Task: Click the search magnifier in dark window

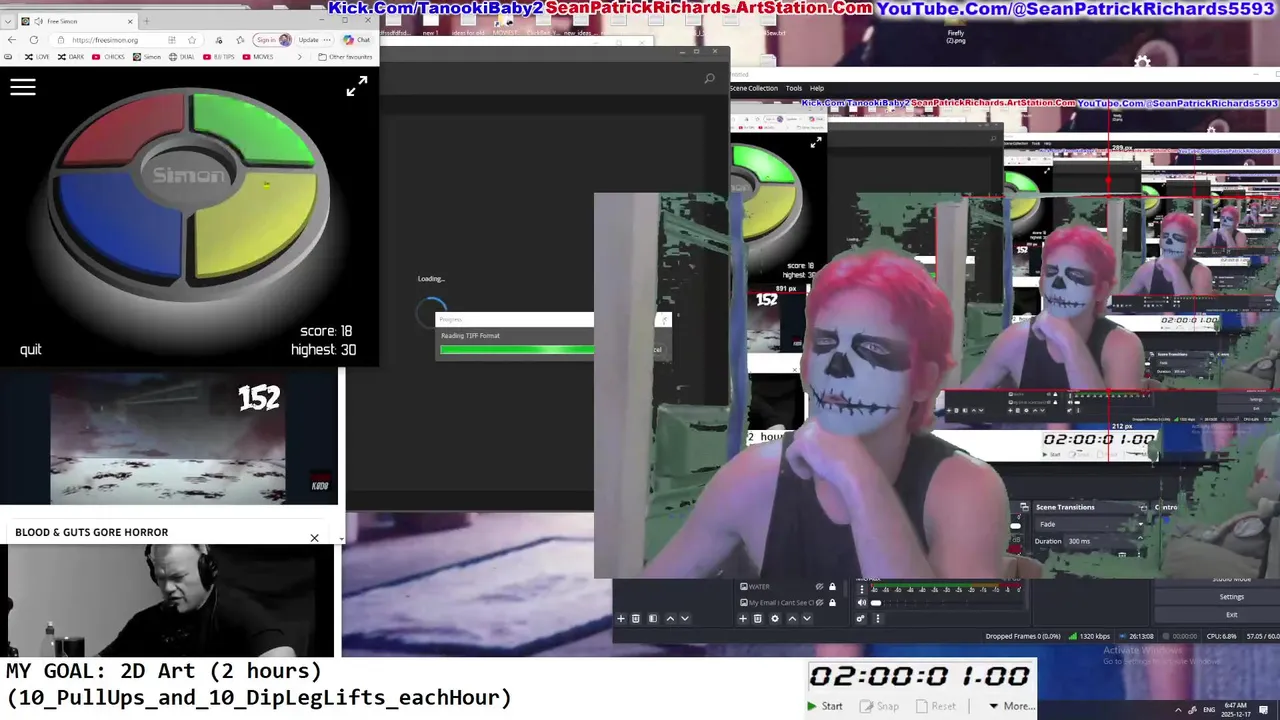Action: (x=709, y=78)
